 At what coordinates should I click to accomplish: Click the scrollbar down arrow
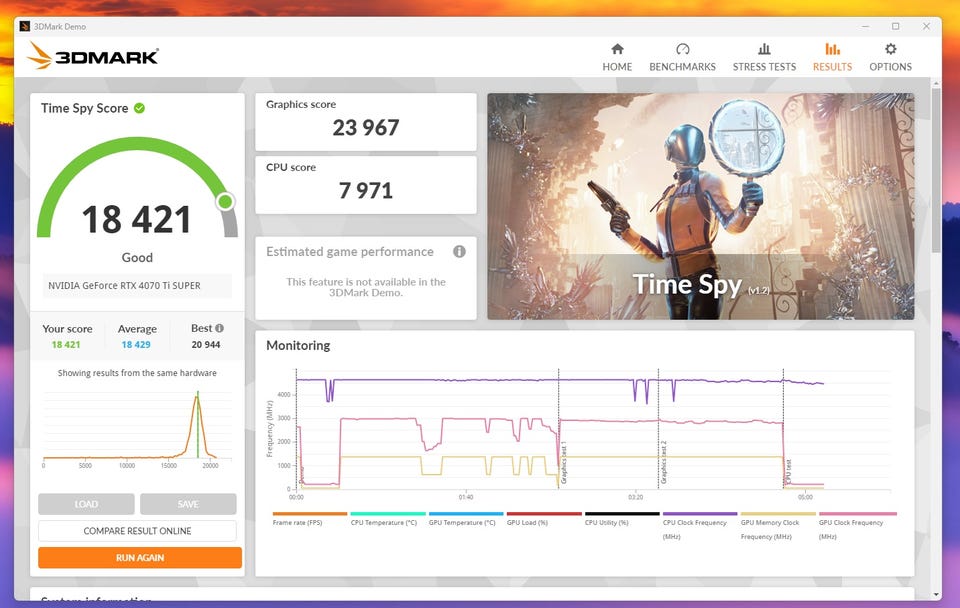(x=936, y=595)
